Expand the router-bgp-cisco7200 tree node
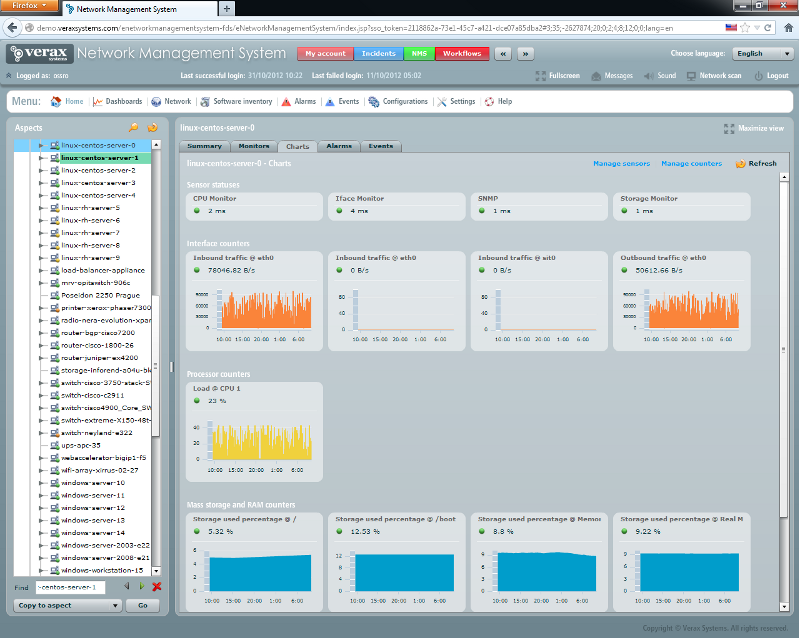The height and width of the screenshot is (638, 799). 41,333
